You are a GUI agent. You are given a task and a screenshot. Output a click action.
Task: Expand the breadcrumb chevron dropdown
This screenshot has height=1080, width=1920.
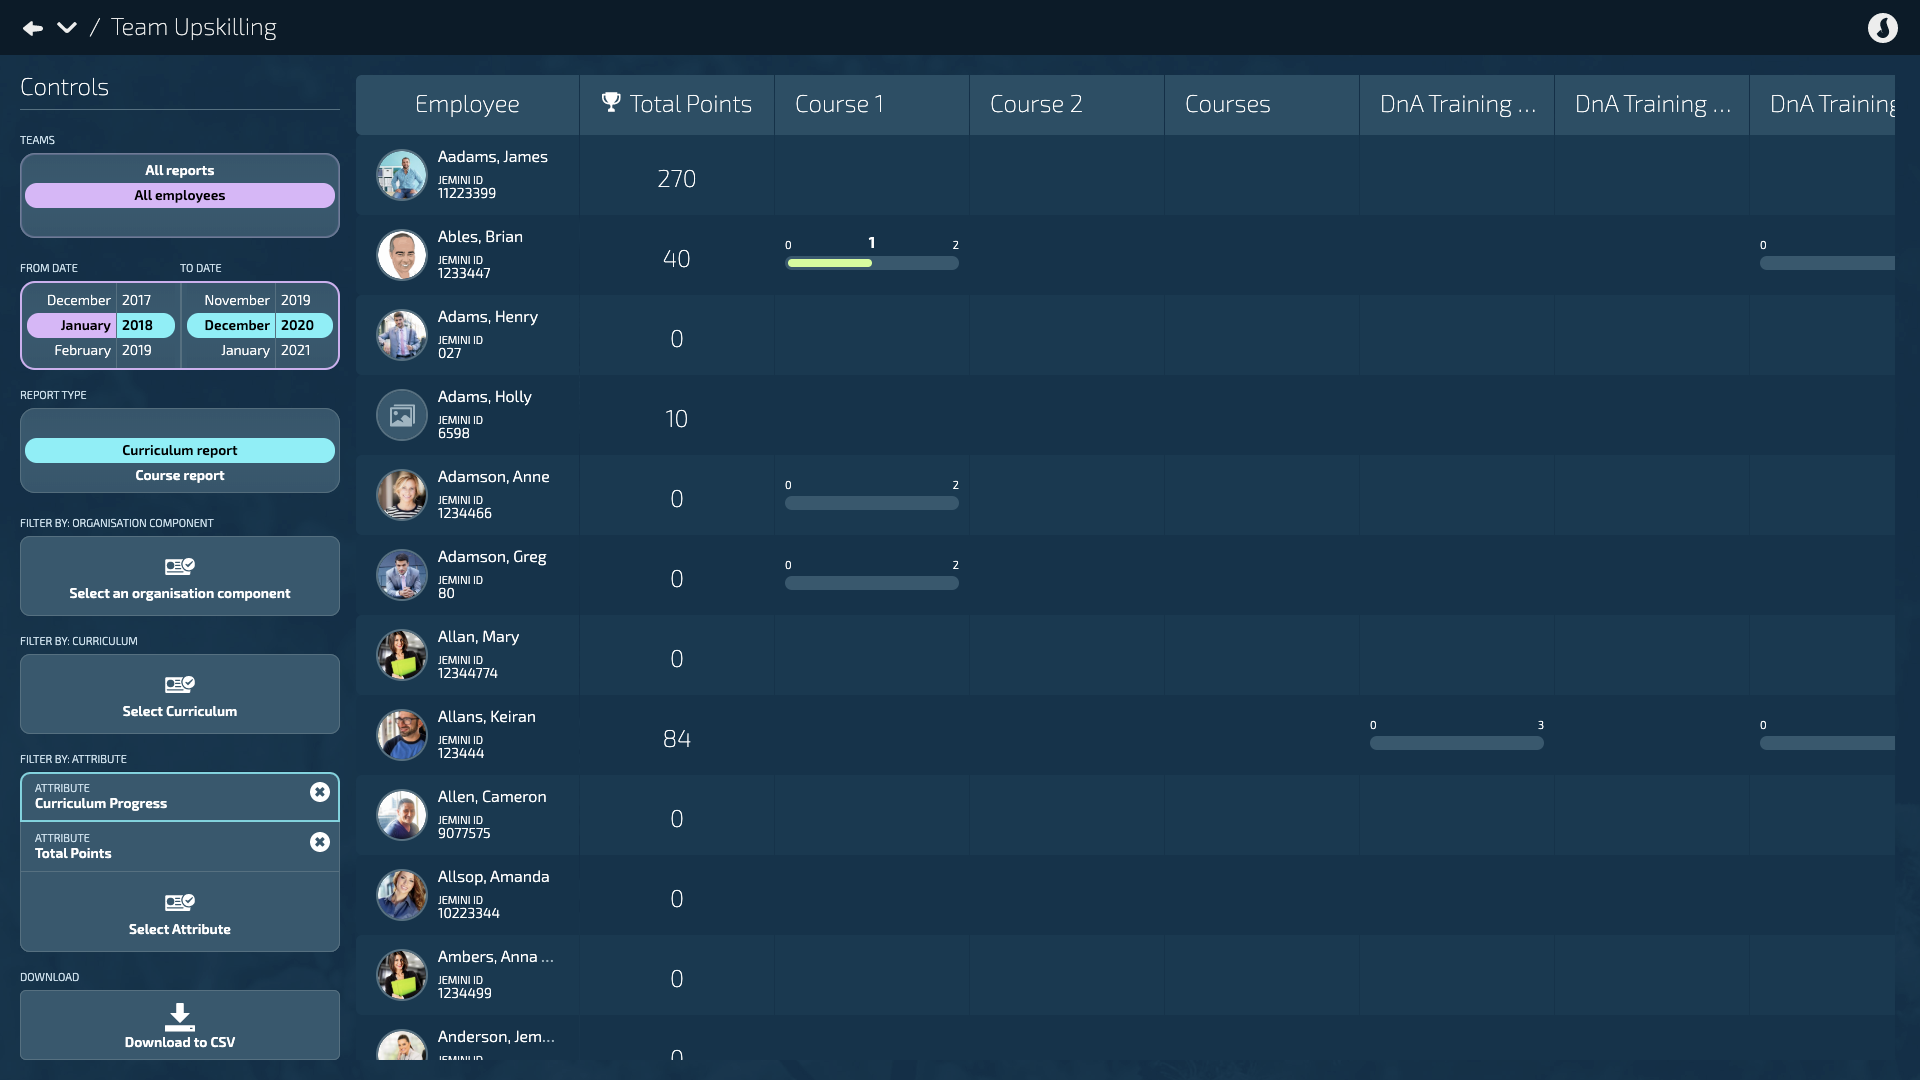(67, 28)
